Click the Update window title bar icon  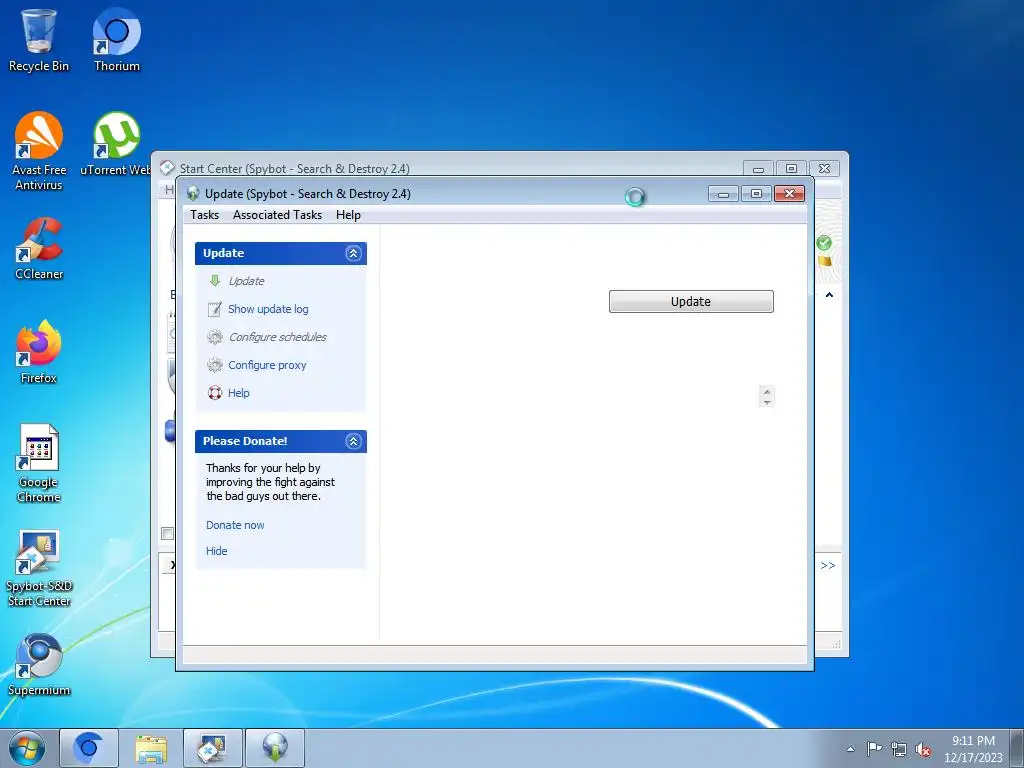pyautogui.click(x=193, y=193)
